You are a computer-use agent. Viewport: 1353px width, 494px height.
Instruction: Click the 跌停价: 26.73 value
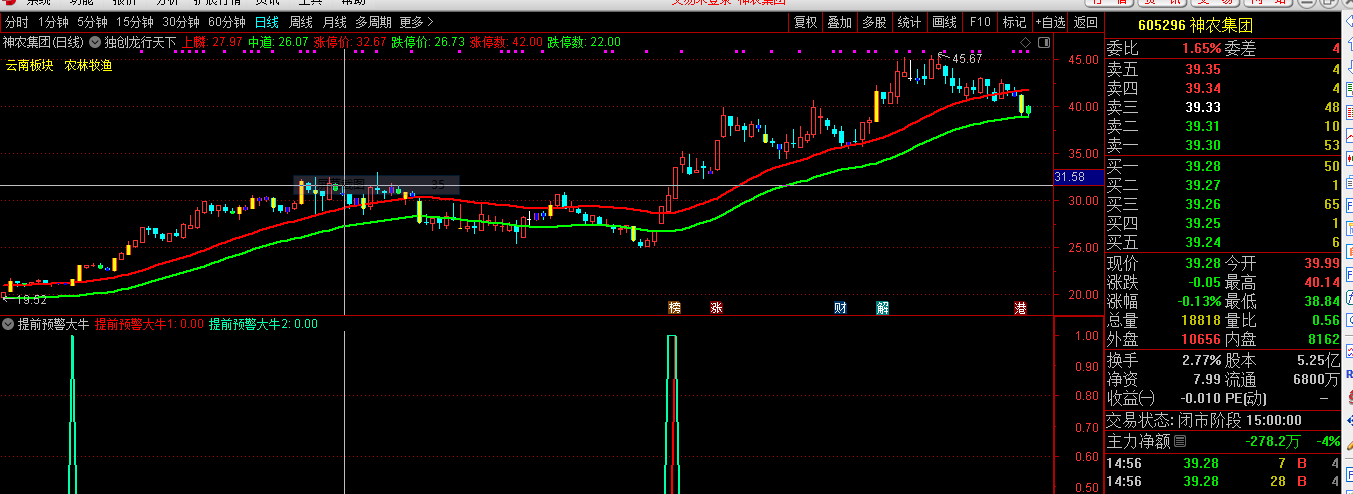[x=428, y=43]
